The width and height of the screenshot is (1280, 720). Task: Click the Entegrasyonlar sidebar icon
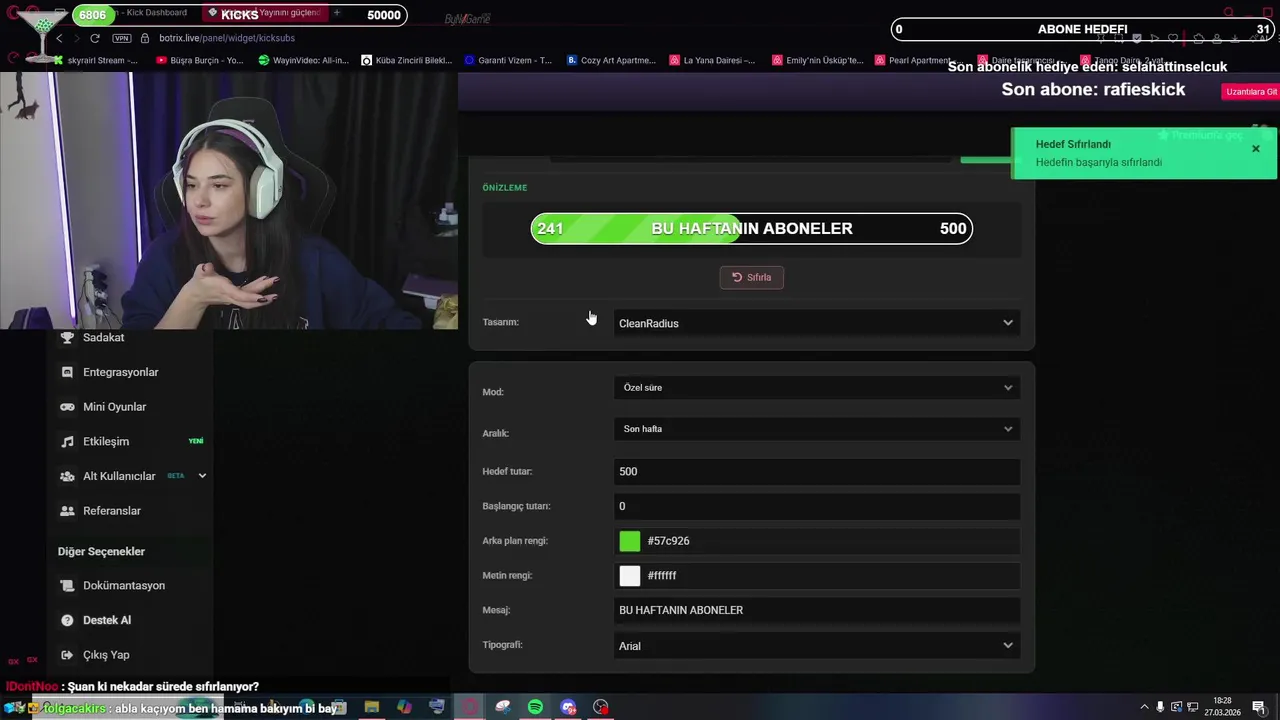pyautogui.click(x=67, y=372)
